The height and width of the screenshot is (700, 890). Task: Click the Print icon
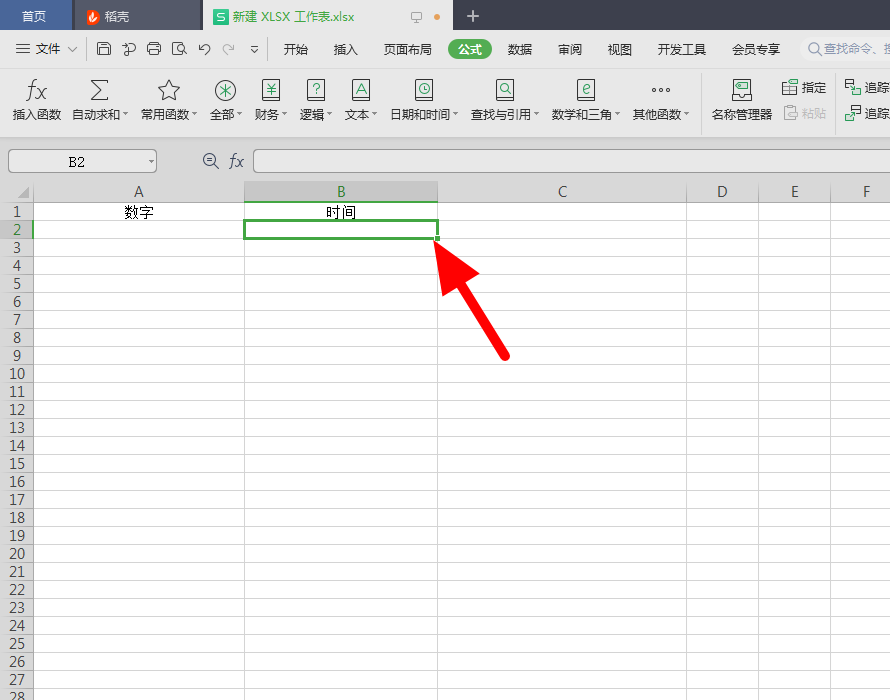tap(154, 49)
